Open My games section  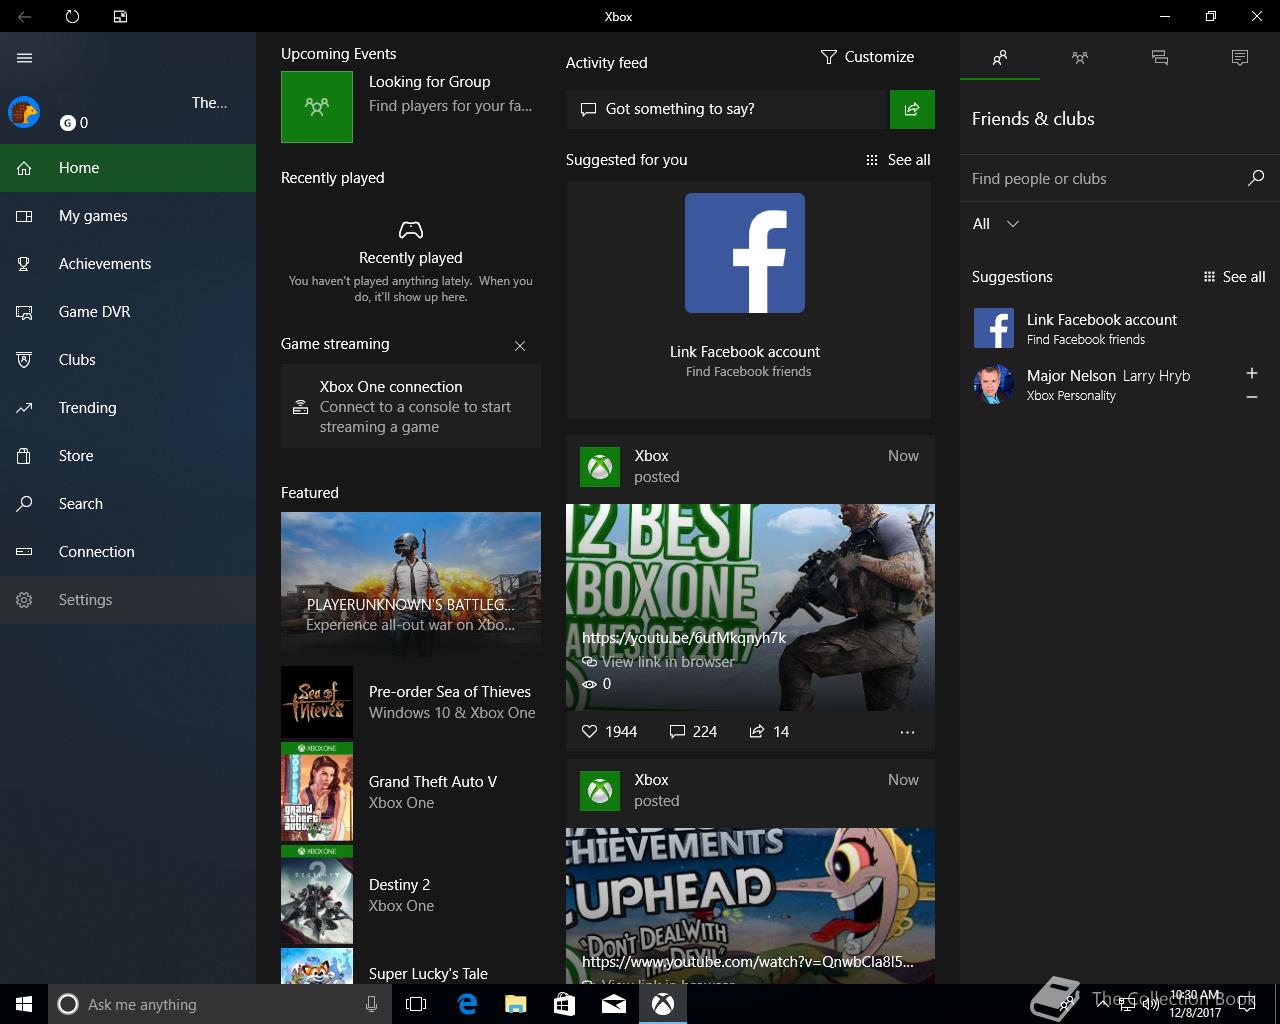pos(128,216)
